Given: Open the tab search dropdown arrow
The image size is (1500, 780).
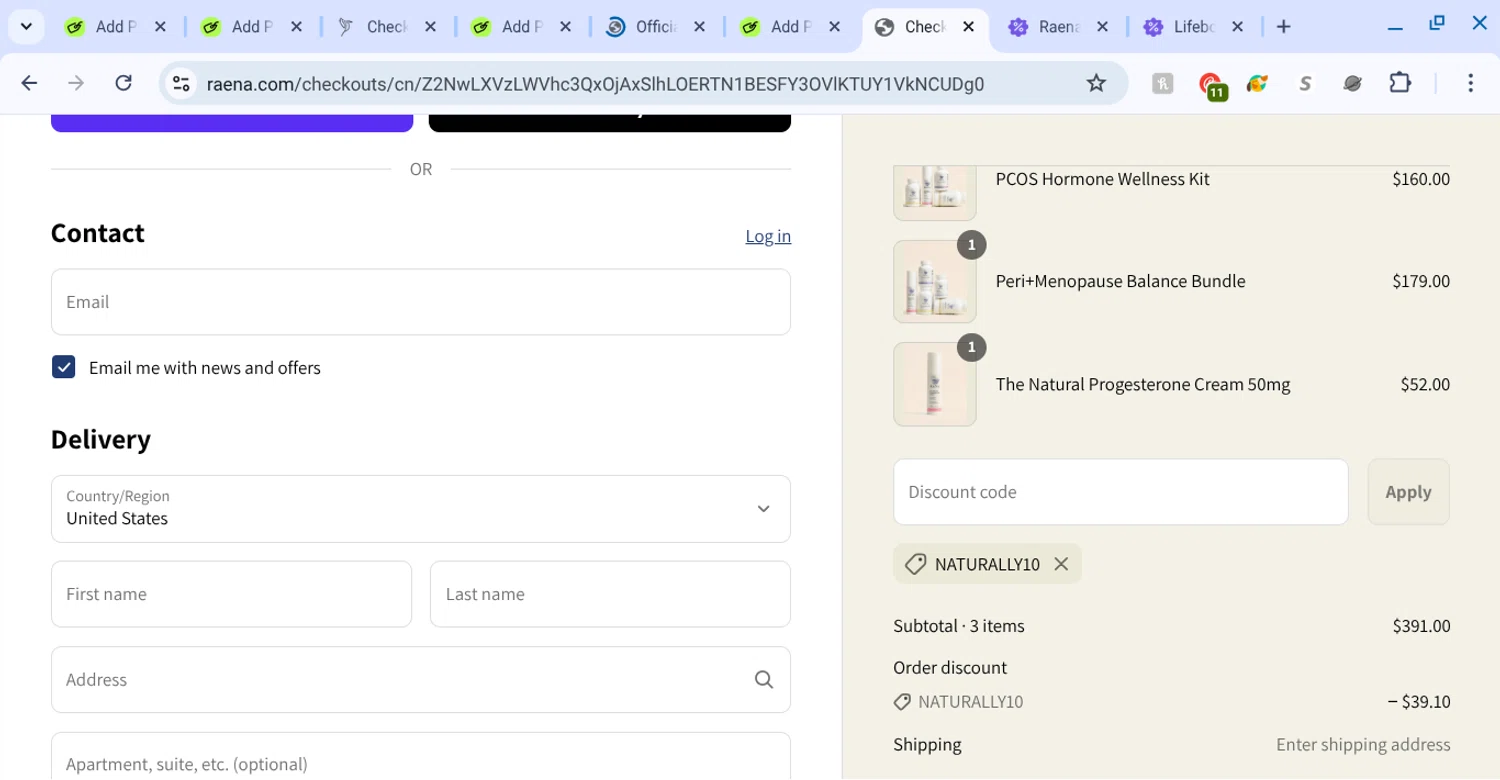Looking at the screenshot, I should [26, 27].
